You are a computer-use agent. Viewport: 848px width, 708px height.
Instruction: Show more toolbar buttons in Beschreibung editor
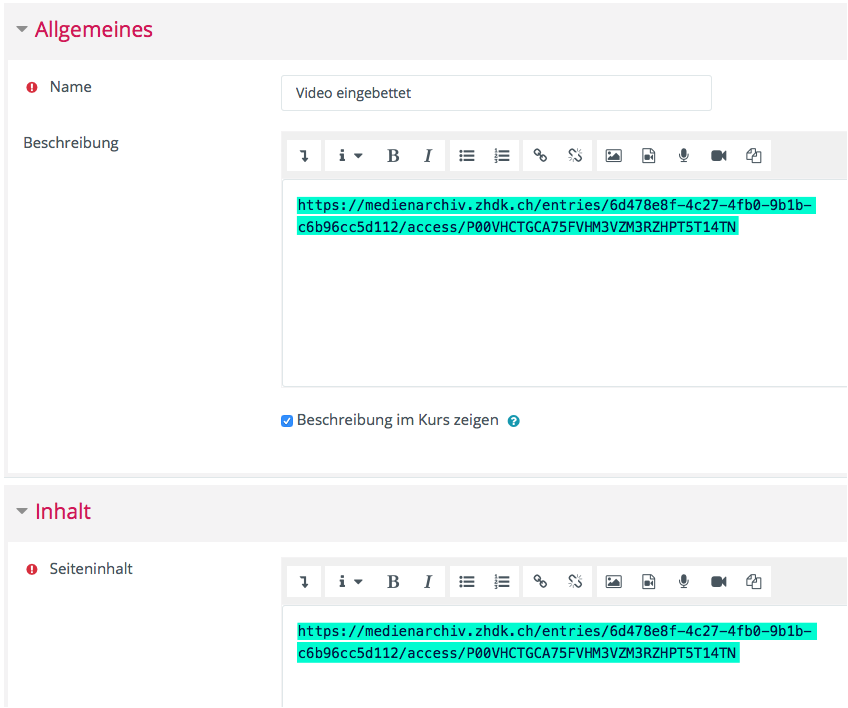(304, 155)
